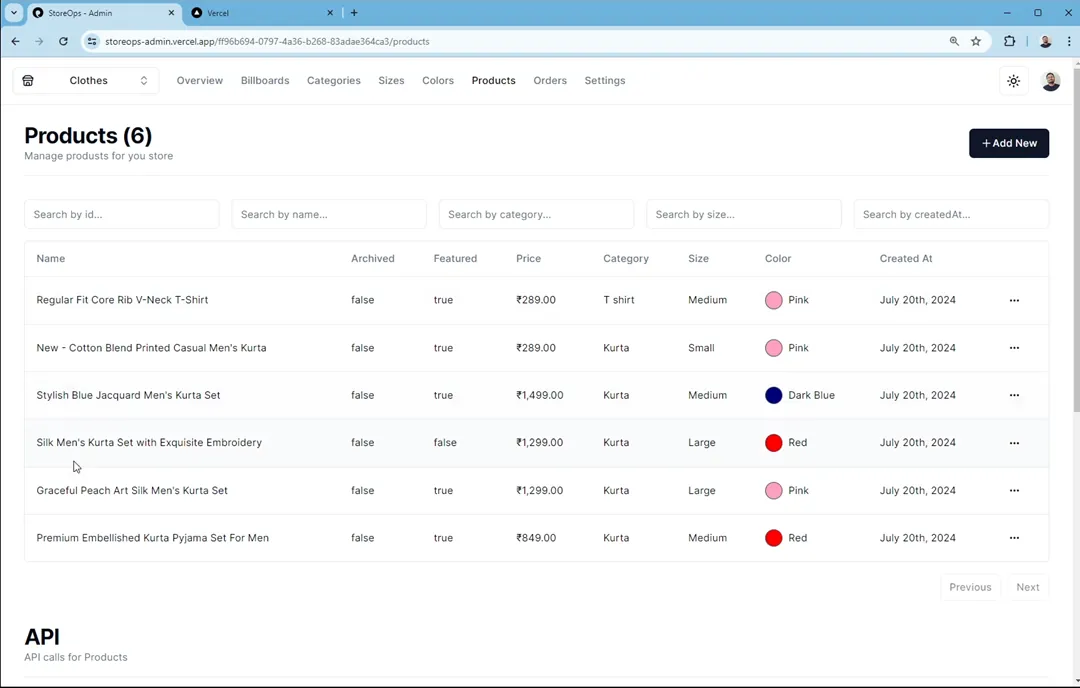The height and width of the screenshot is (688, 1080).
Task: Open a new browser tab with plus
Action: point(354,12)
